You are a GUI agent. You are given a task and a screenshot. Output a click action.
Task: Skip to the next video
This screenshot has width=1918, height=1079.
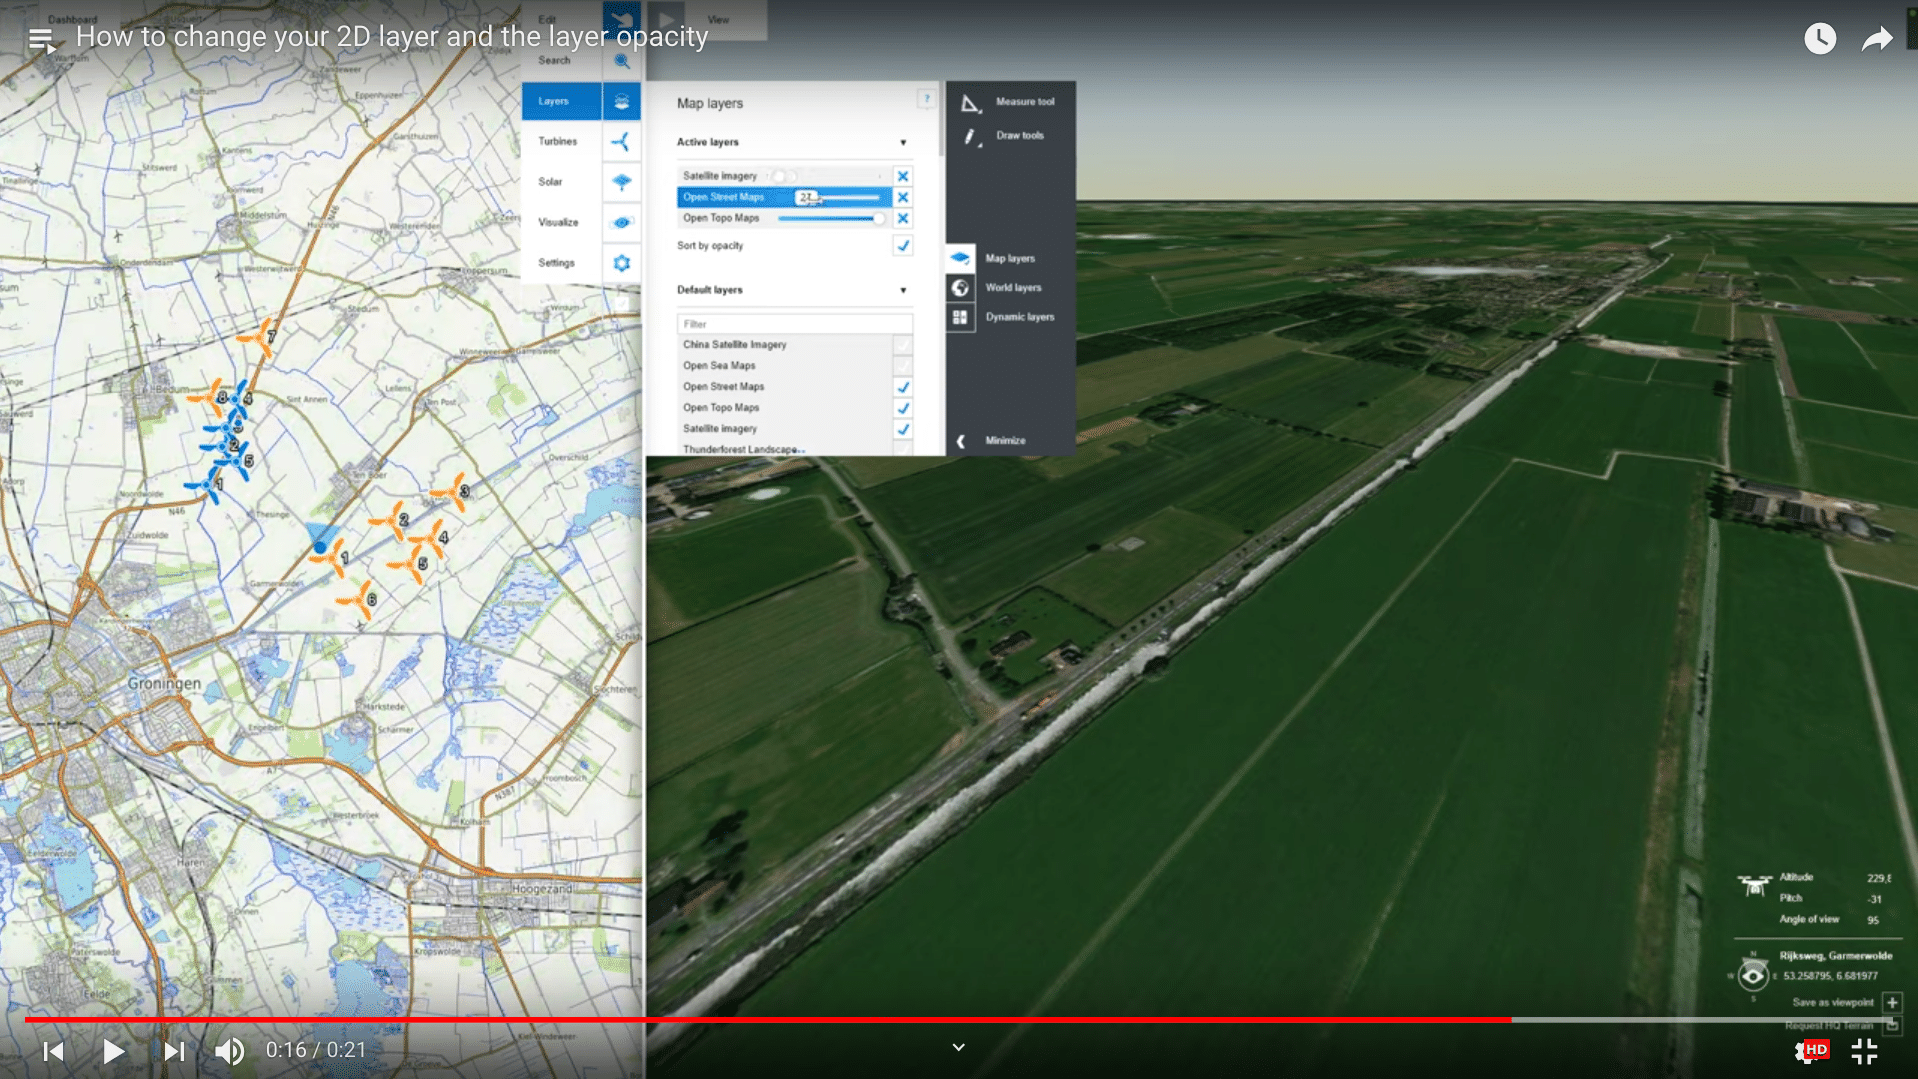click(x=174, y=1051)
